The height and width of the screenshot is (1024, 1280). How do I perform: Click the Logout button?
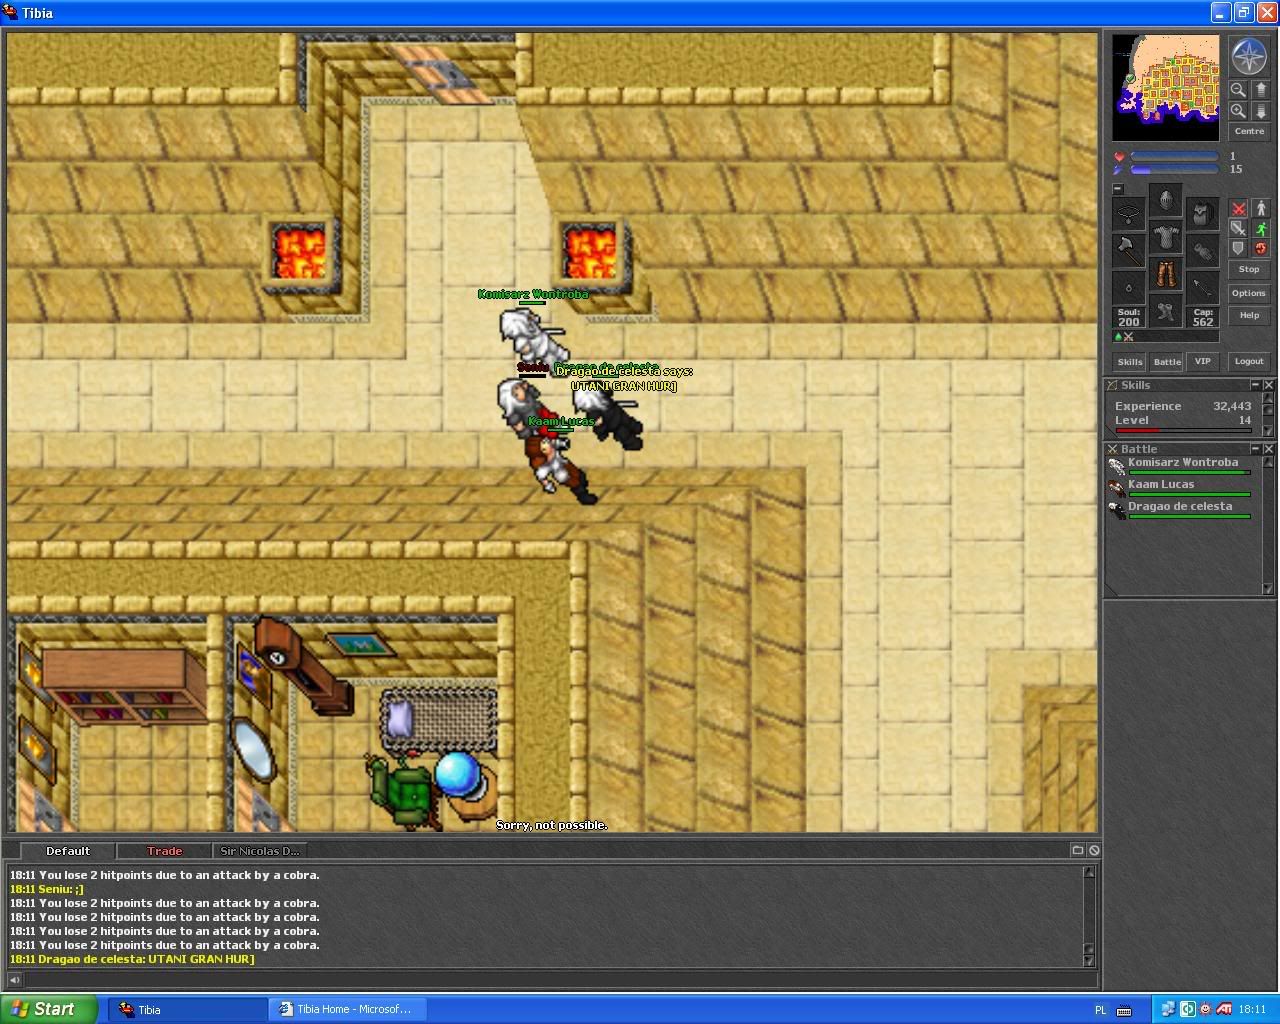click(1249, 362)
